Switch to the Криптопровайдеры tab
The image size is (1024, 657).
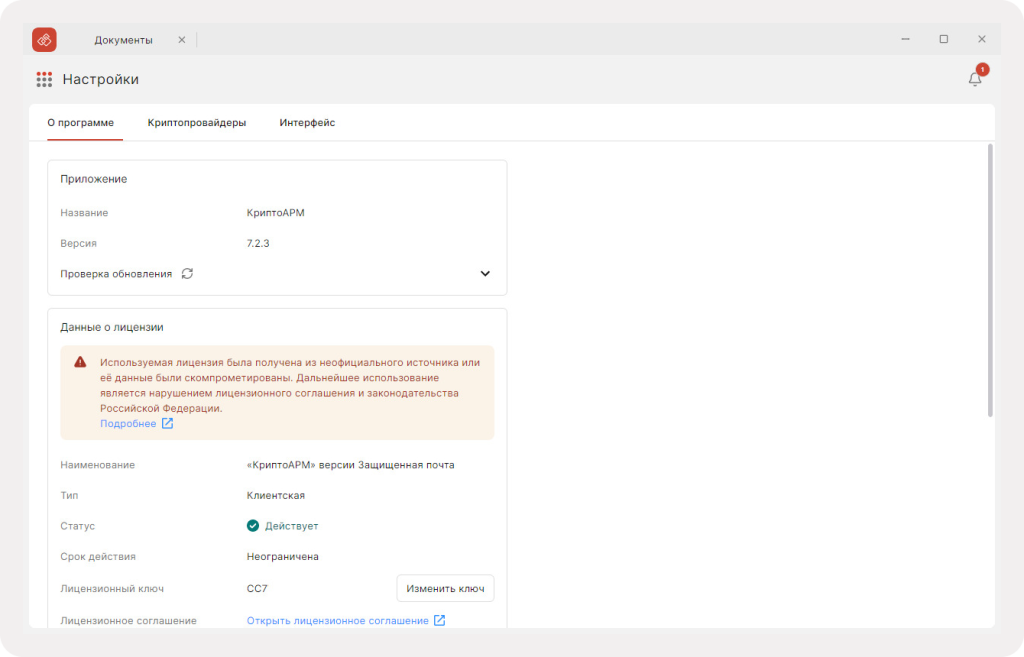point(197,123)
